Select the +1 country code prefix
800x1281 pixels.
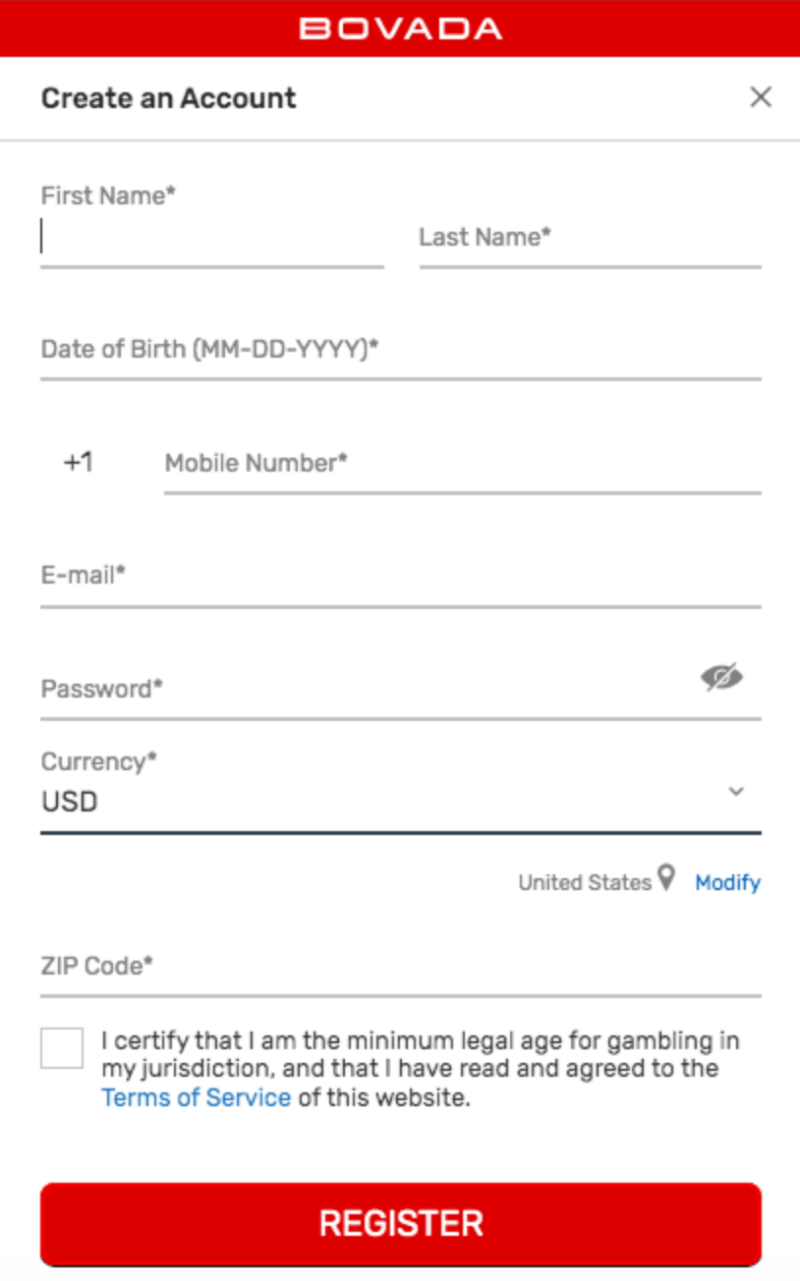click(78, 462)
